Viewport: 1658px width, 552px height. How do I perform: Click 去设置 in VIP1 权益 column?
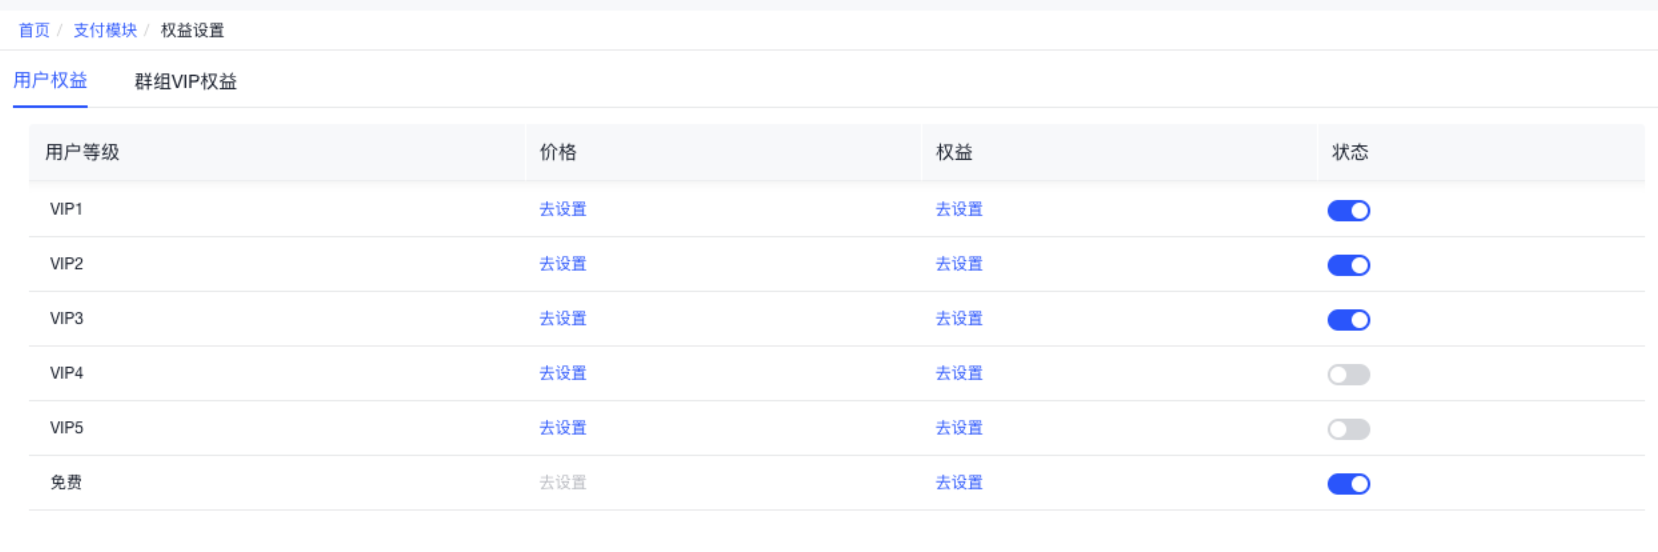point(959,209)
